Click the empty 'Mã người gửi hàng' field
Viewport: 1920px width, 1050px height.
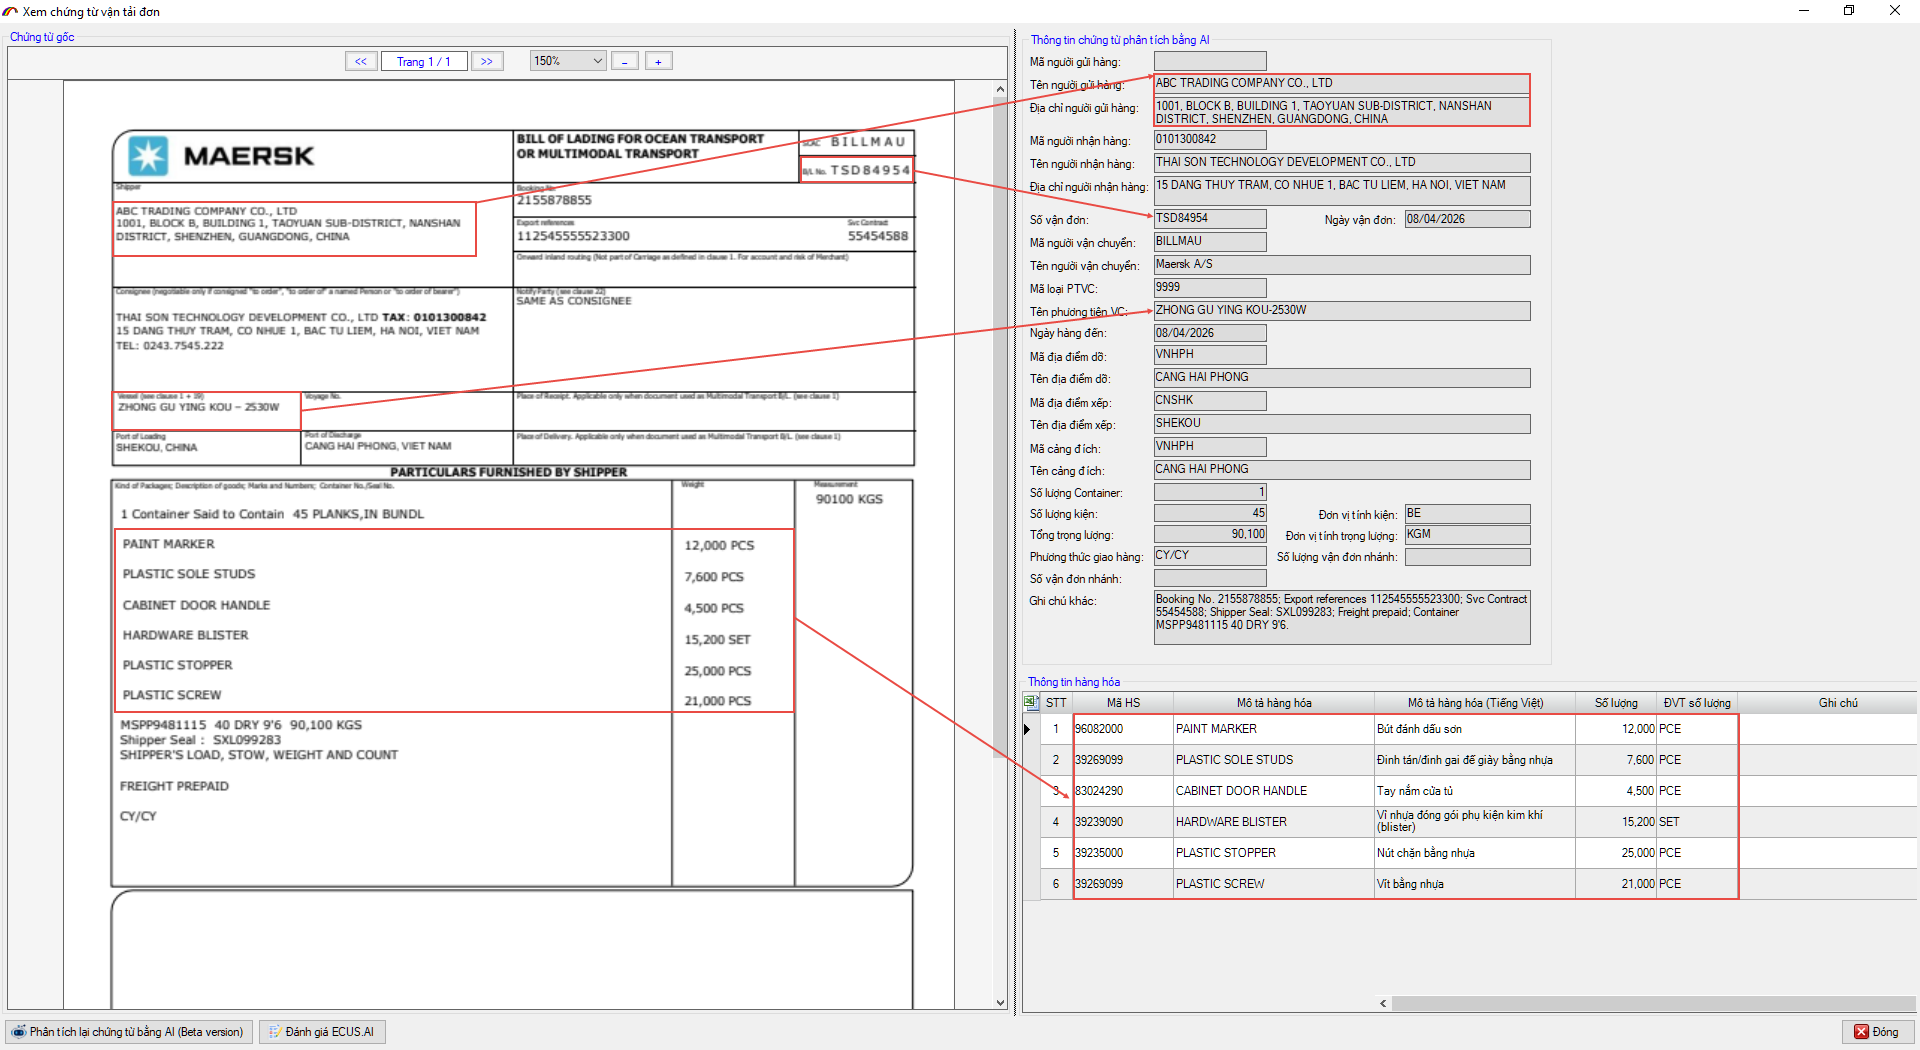coord(1209,62)
